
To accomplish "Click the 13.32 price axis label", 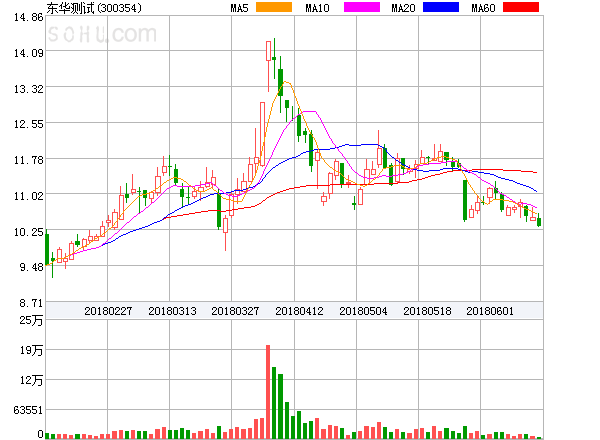I will [28, 89].
